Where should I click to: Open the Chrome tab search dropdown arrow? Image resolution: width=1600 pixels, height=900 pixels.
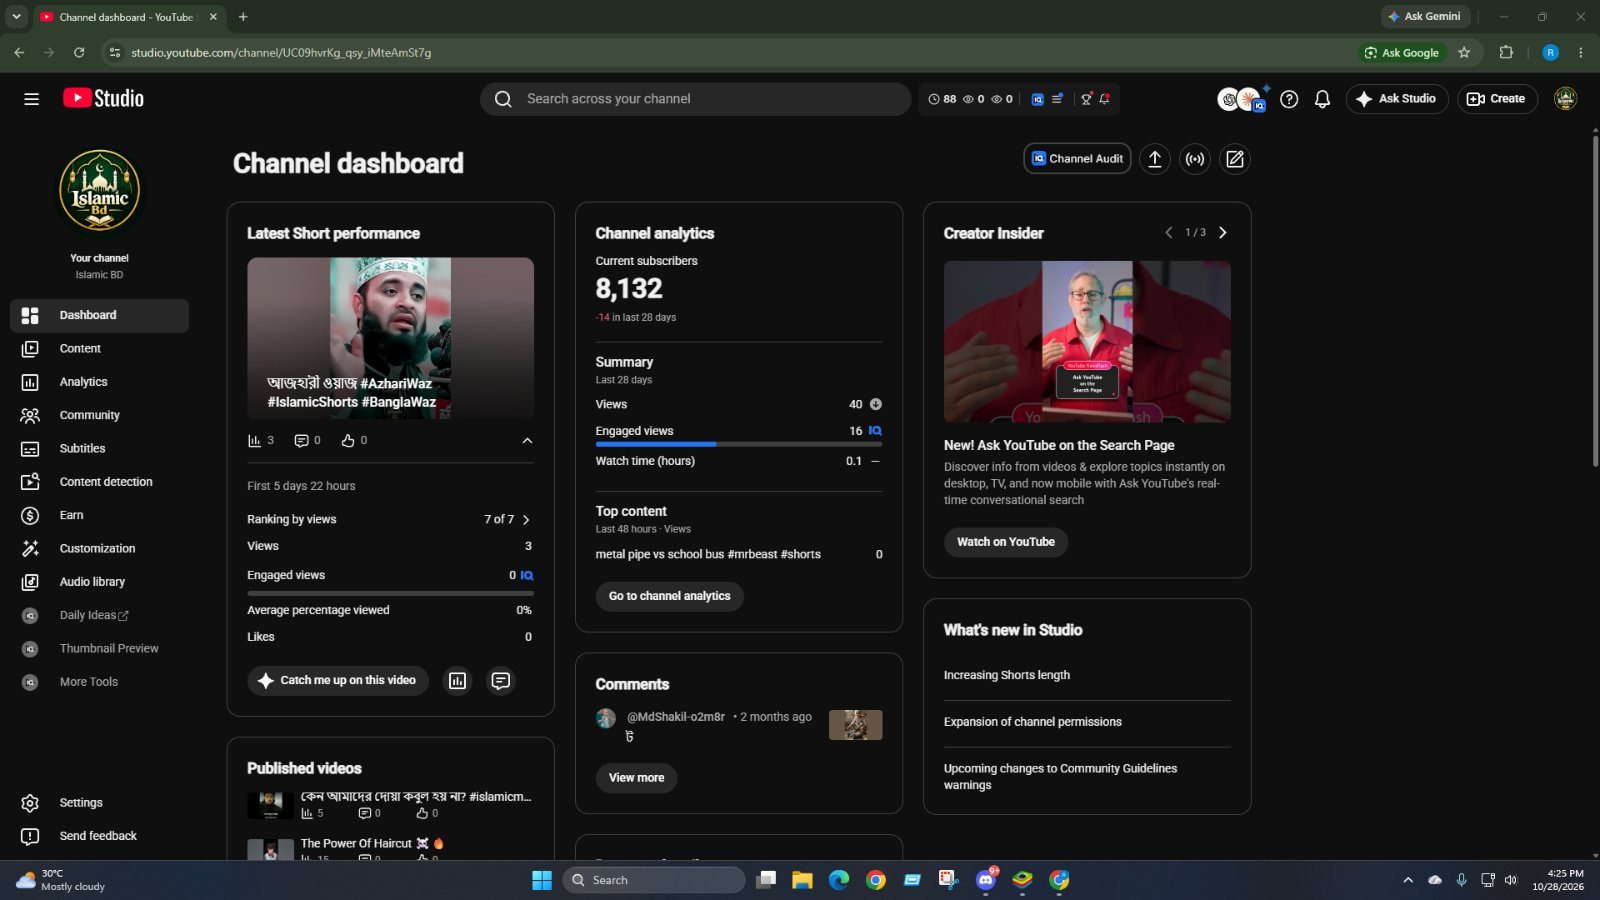click(16, 17)
